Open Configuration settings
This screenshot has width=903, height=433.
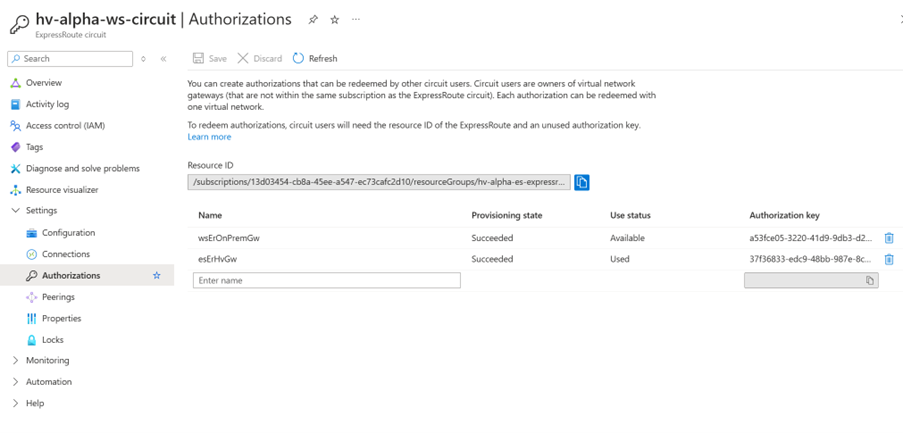click(x=68, y=233)
